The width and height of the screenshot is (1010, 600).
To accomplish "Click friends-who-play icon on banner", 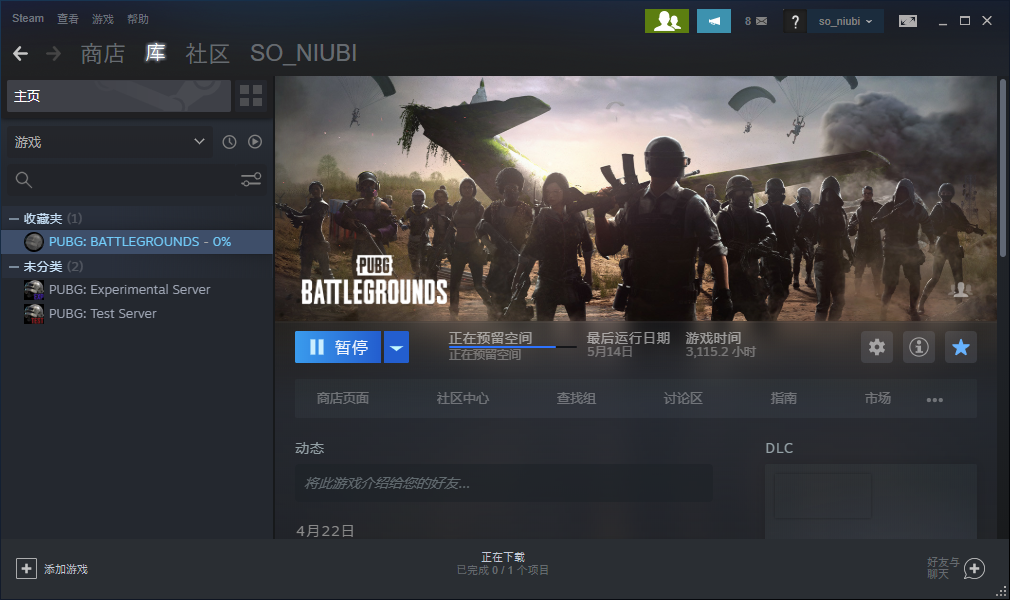I will (960, 291).
